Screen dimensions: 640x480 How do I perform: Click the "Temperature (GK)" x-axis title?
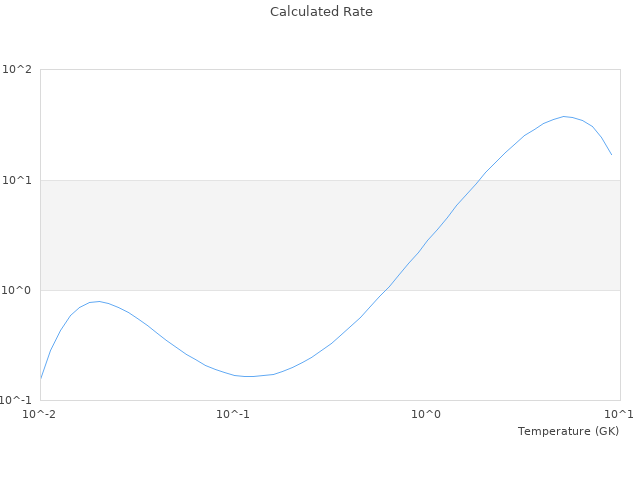[x=568, y=431]
